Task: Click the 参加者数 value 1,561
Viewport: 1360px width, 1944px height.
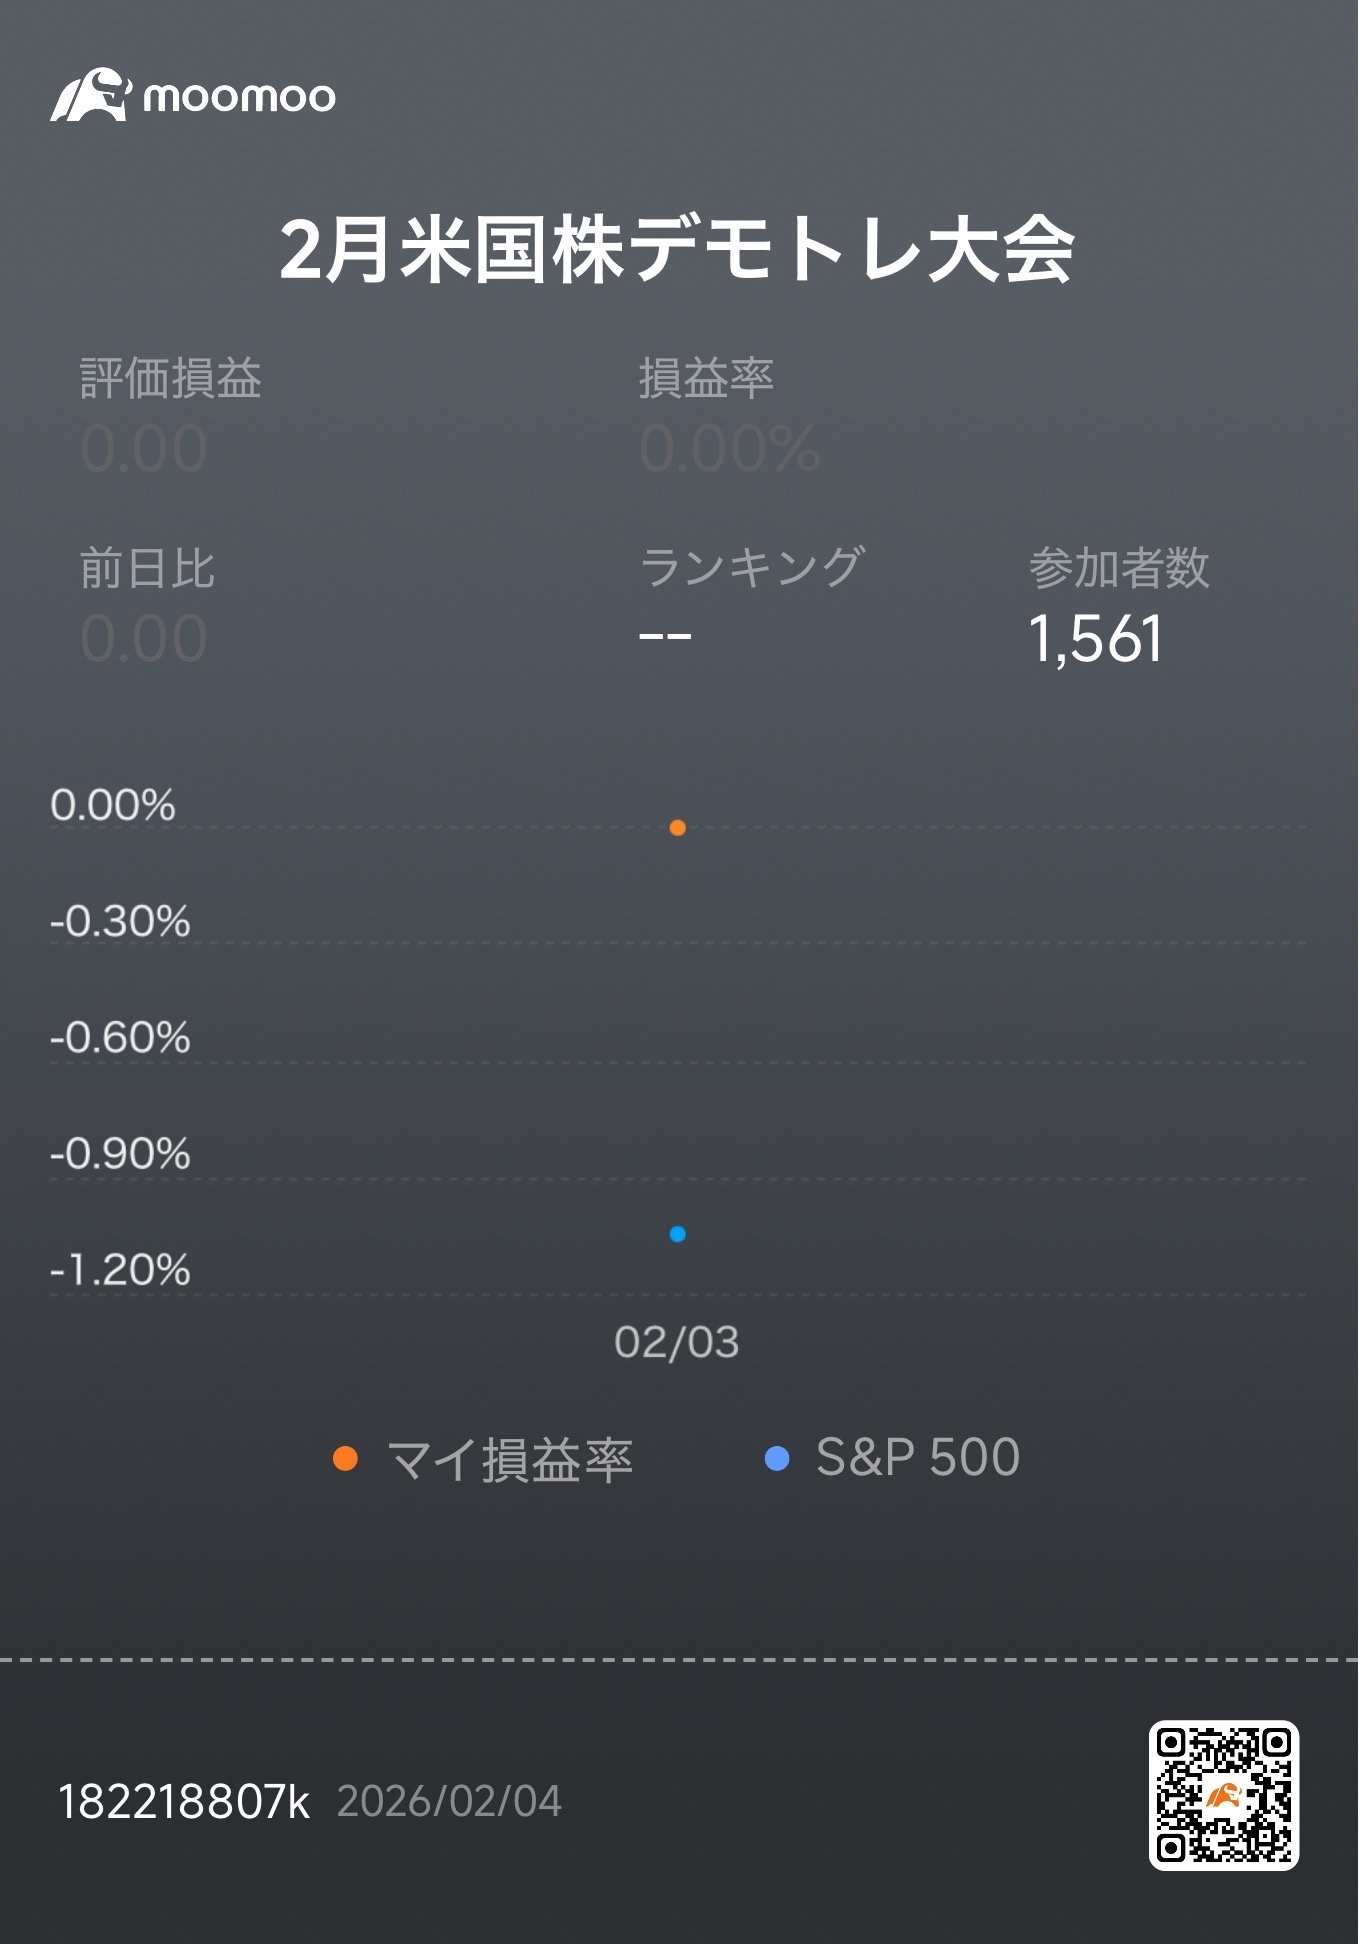Action: [x=1096, y=638]
